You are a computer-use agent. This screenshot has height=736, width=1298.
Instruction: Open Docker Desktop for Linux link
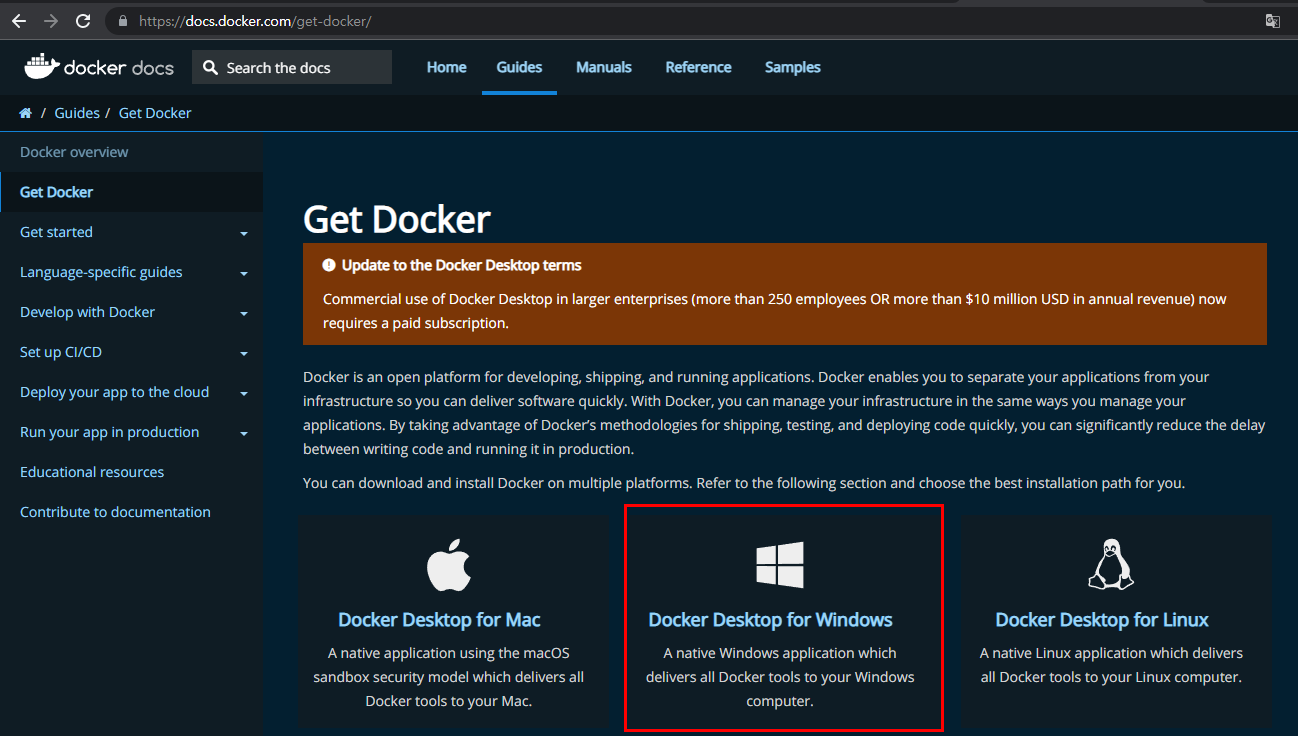1102,620
